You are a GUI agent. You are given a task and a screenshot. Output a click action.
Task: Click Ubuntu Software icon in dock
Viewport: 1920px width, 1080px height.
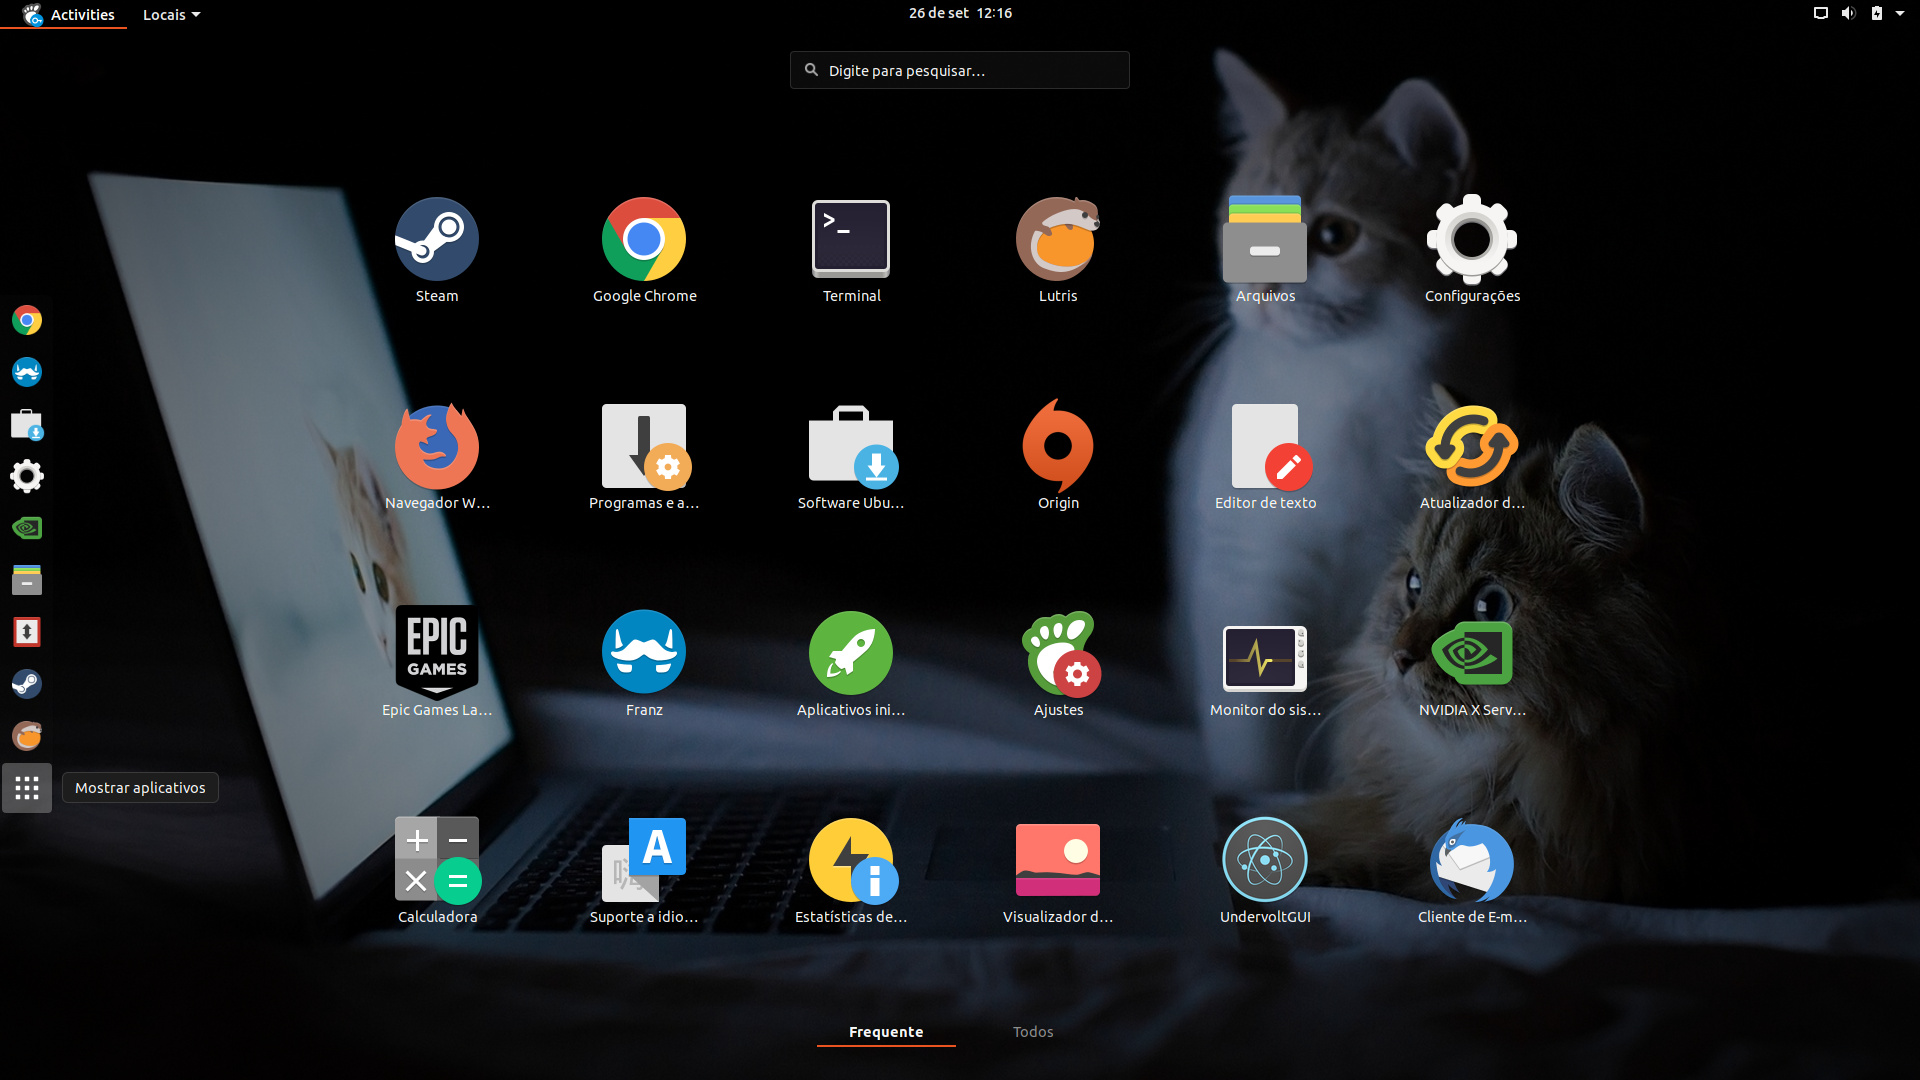(x=27, y=424)
